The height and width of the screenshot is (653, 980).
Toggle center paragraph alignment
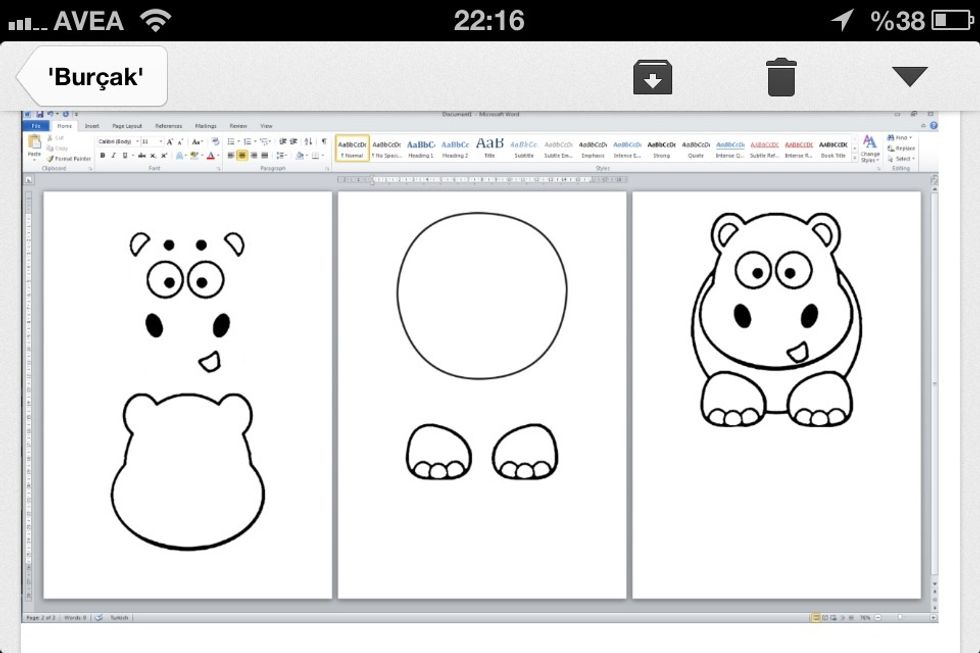point(242,156)
